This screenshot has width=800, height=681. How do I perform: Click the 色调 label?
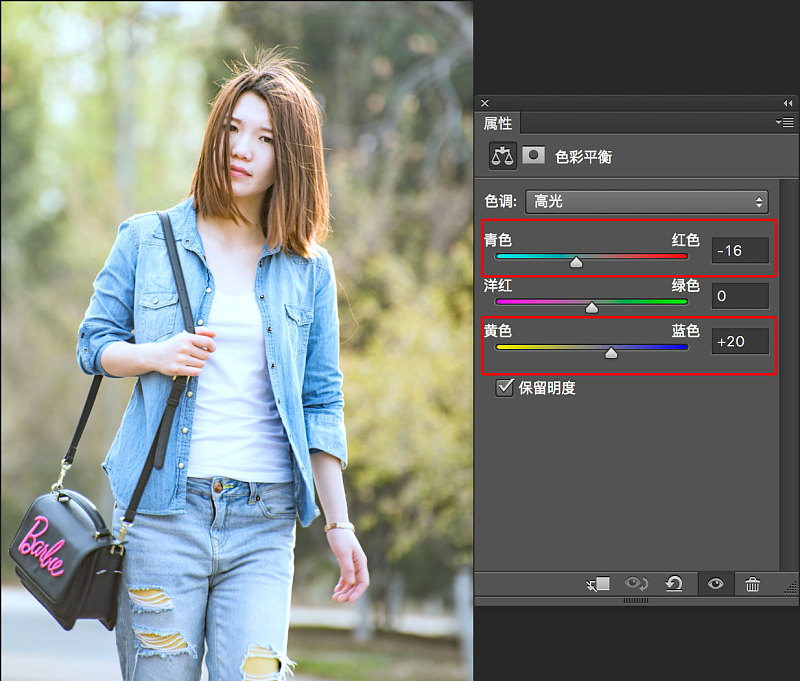click(x=501, y=201)
